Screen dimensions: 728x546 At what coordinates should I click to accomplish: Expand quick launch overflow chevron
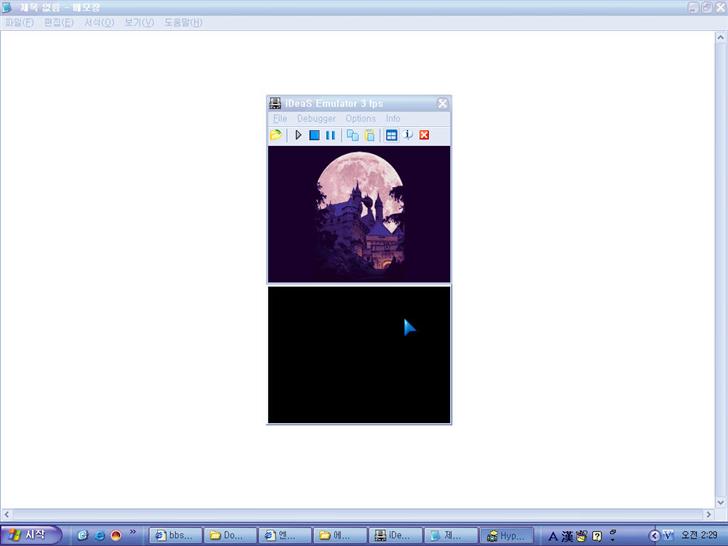[x=133, y=532]
